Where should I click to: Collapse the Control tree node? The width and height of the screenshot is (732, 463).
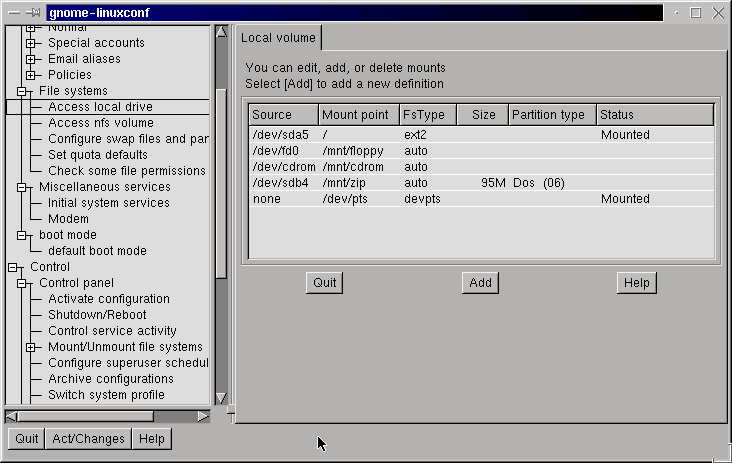13,267
